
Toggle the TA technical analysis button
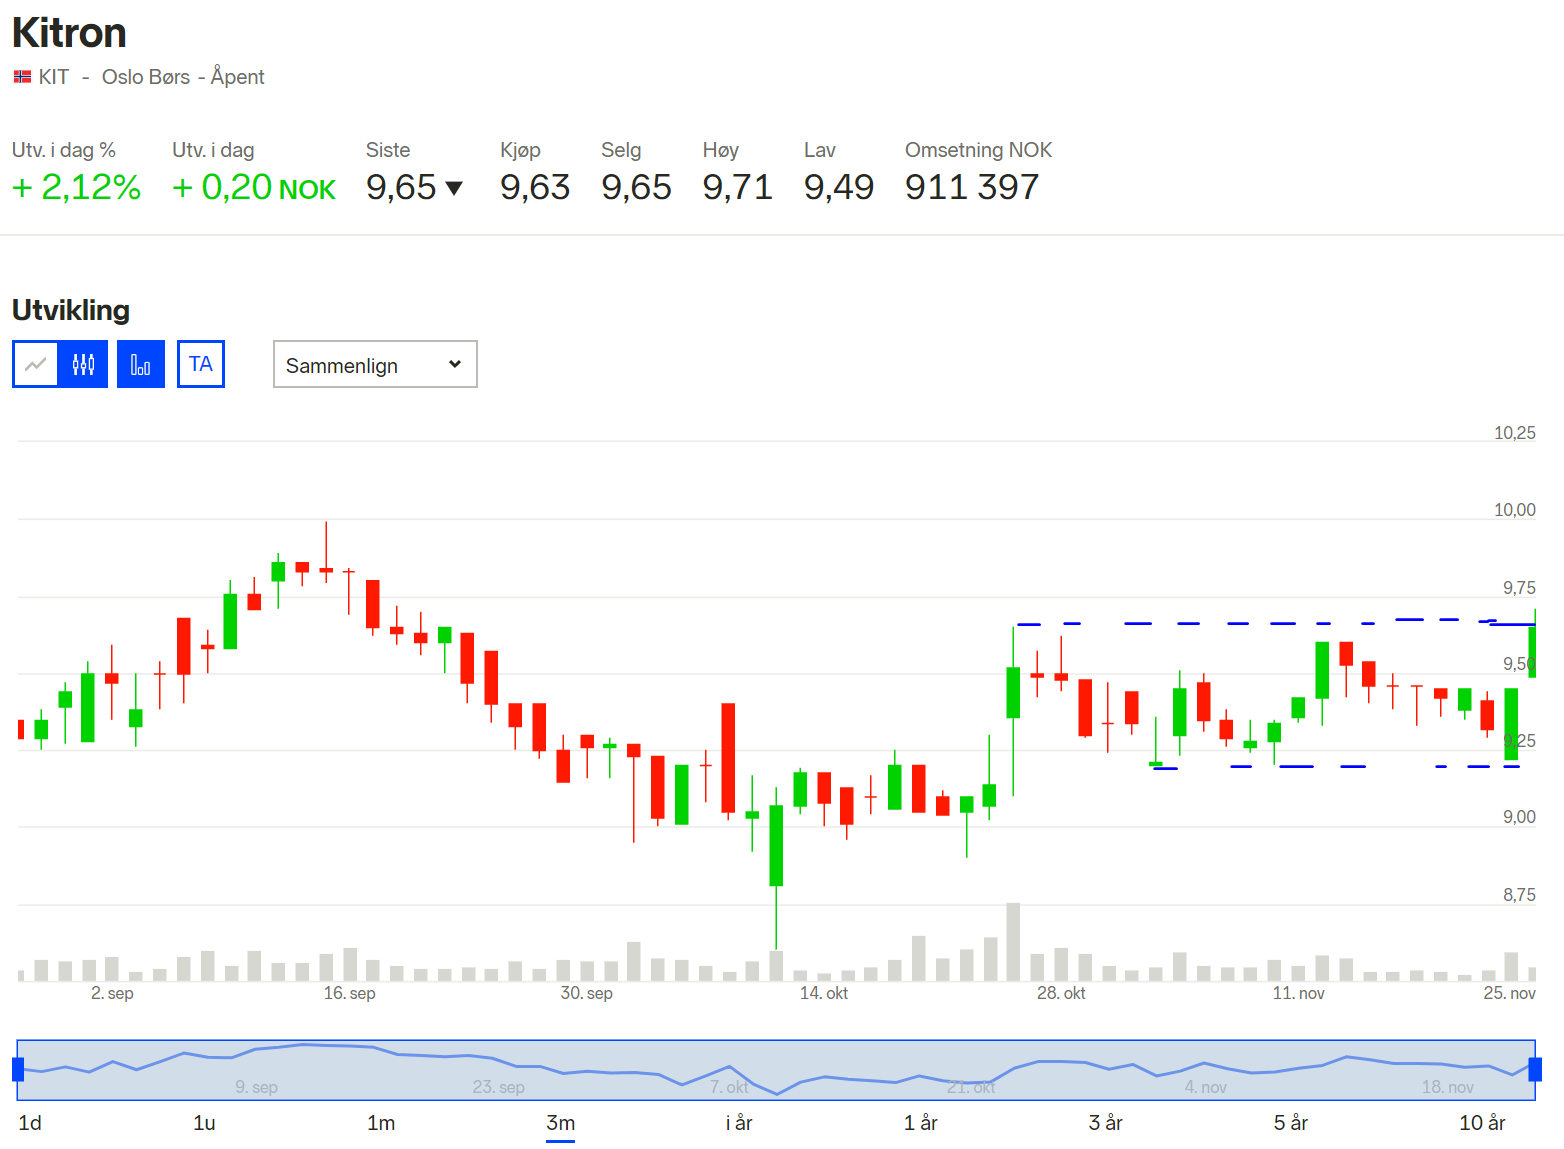(201, 364)
